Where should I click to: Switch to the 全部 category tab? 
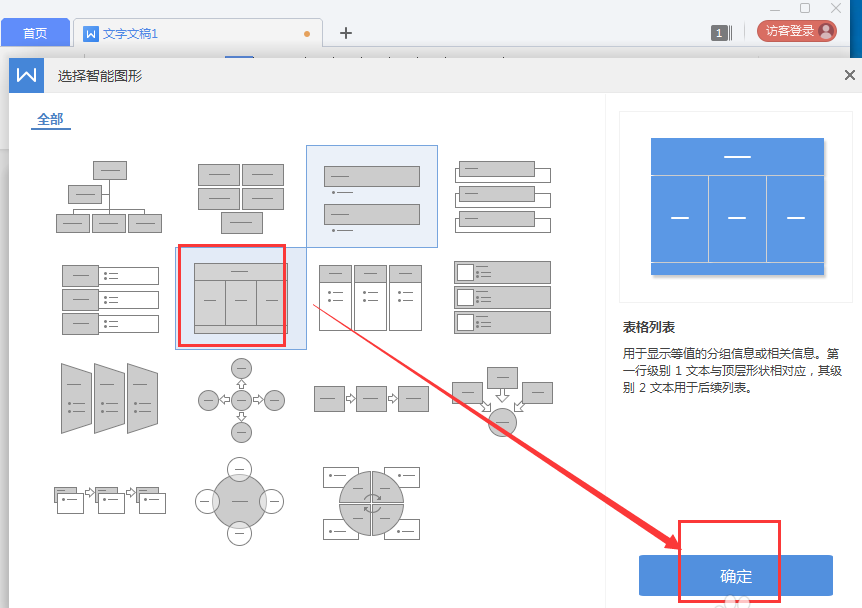point(50,119)
